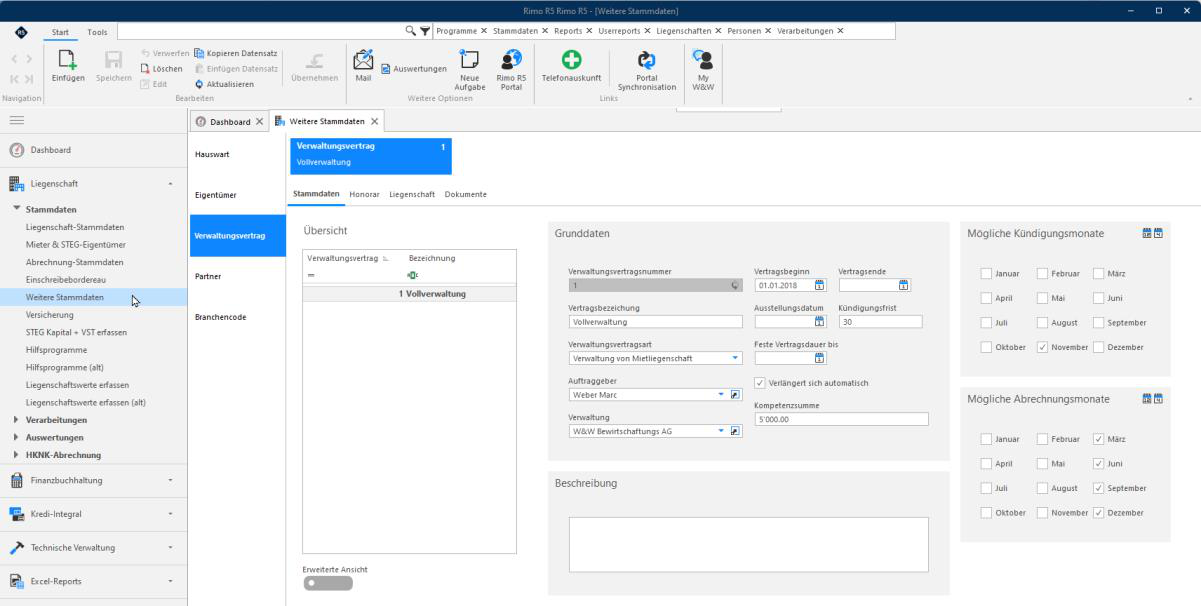Open the My W&W link icon
The image size is (1201, 606).
point(703,60)
